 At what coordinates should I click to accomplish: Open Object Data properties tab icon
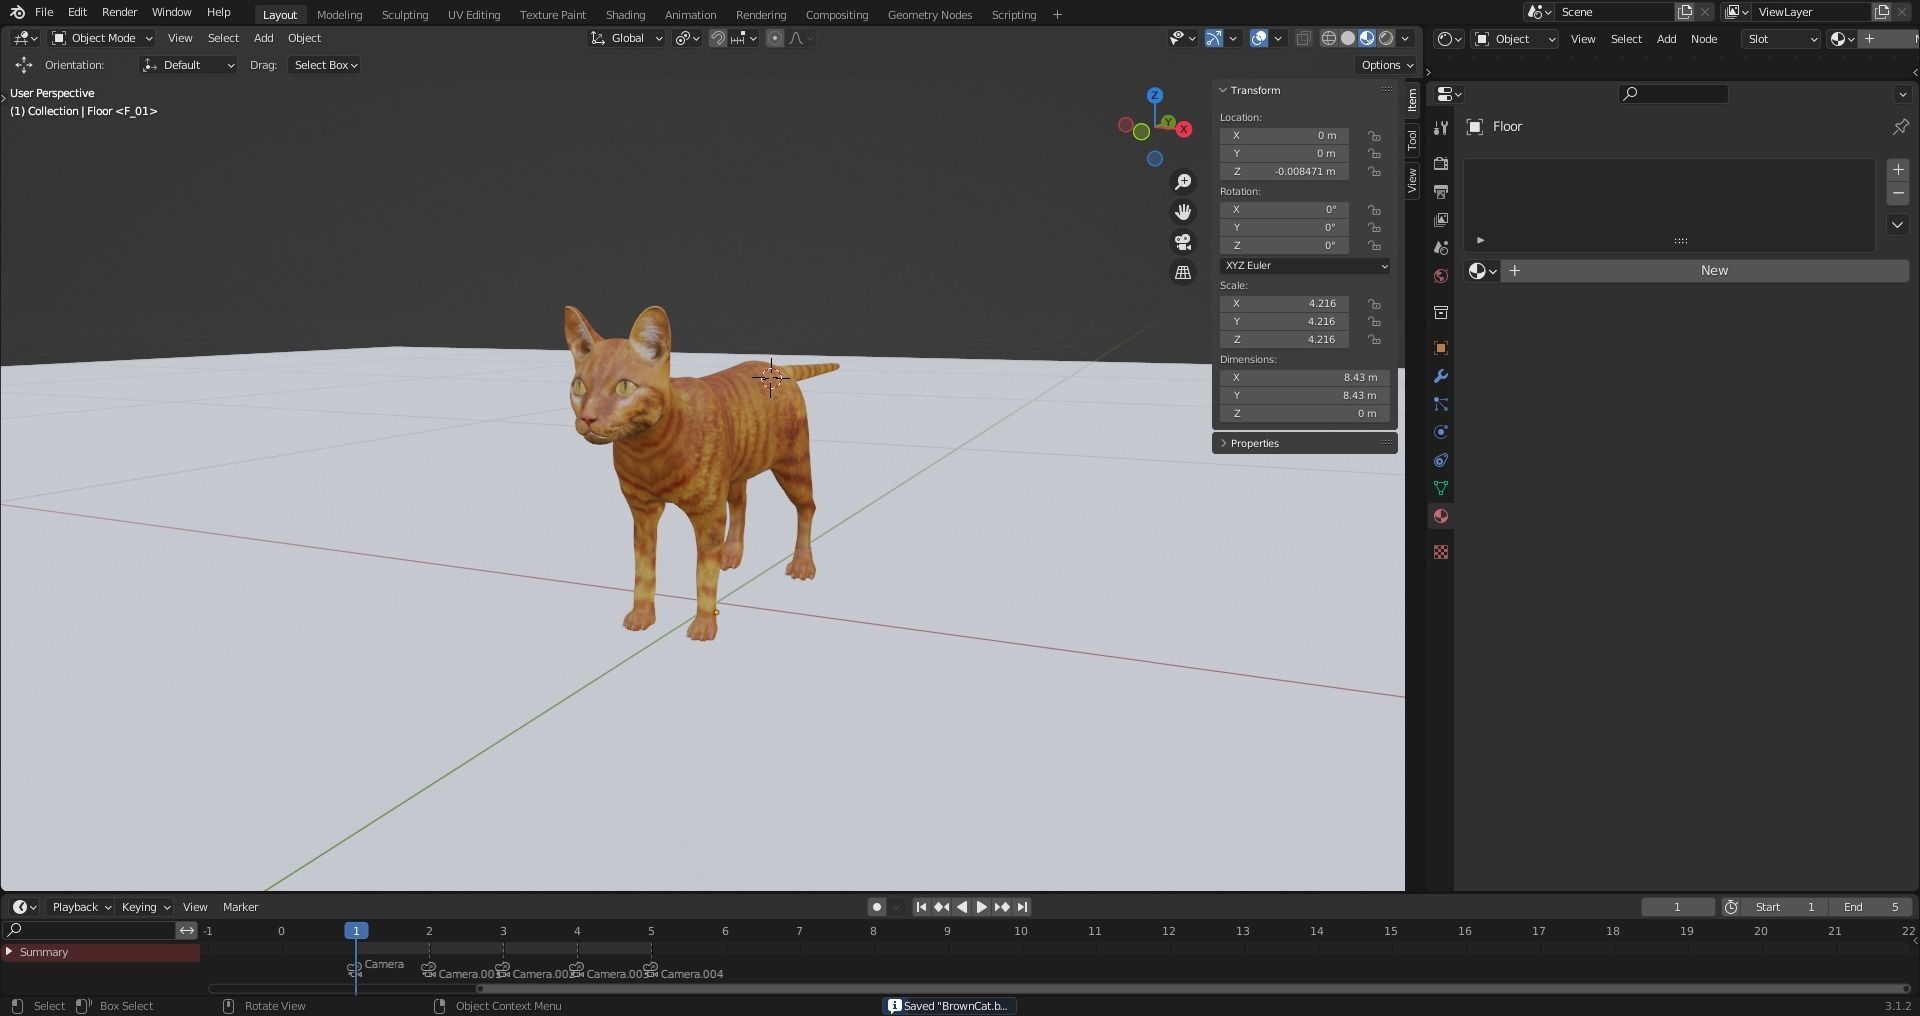pos(1441,488)
